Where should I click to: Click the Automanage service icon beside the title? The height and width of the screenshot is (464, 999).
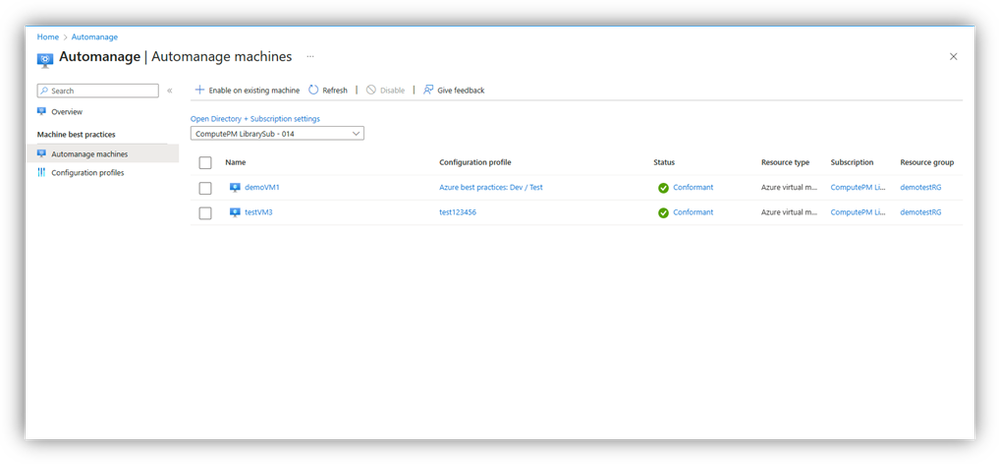45,61
